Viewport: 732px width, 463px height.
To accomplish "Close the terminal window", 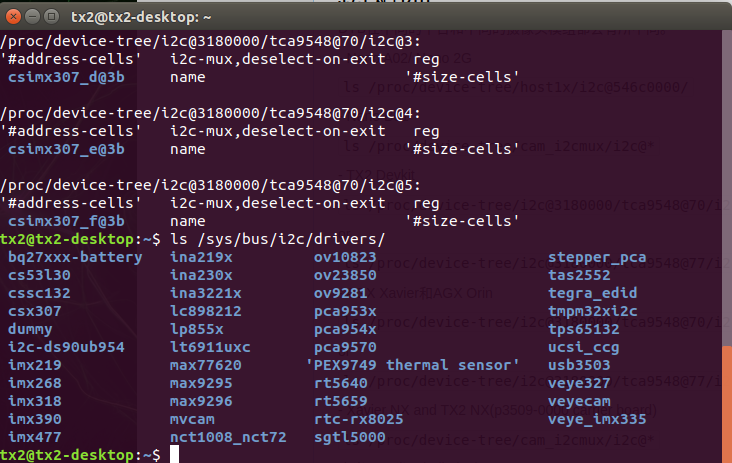I will (13, 16).
